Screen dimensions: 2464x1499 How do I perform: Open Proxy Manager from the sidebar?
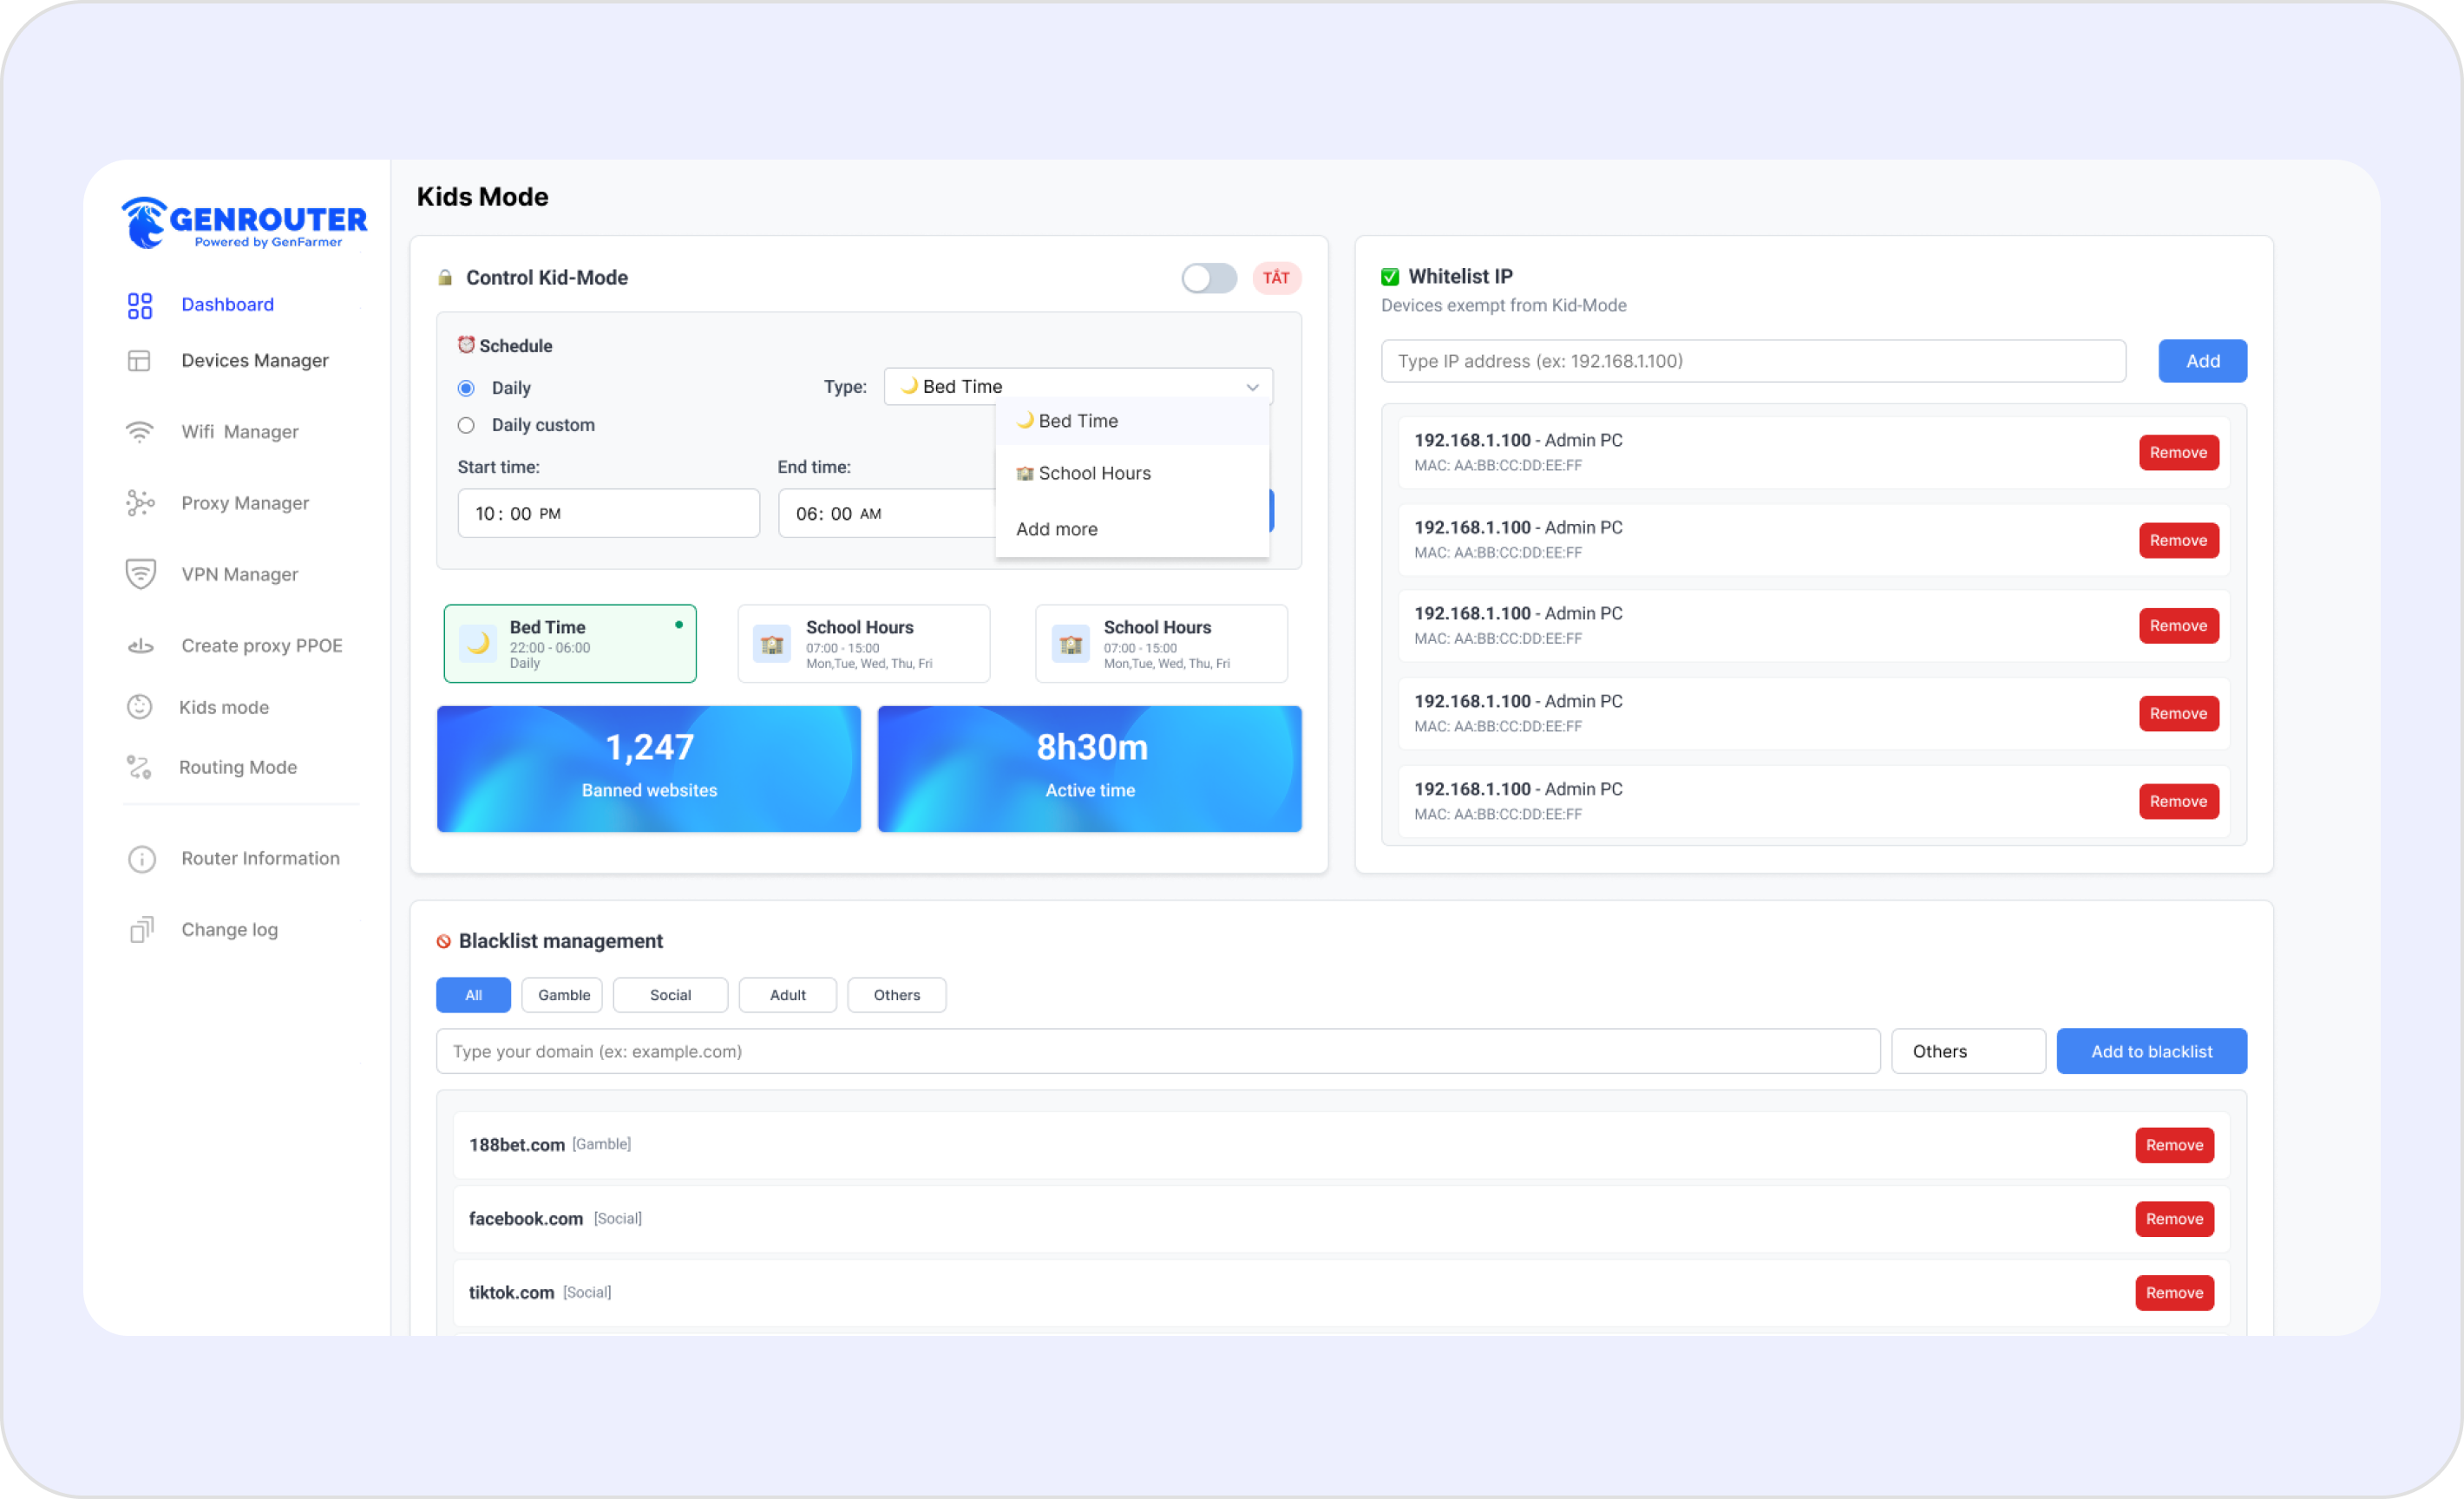(140, 503)
